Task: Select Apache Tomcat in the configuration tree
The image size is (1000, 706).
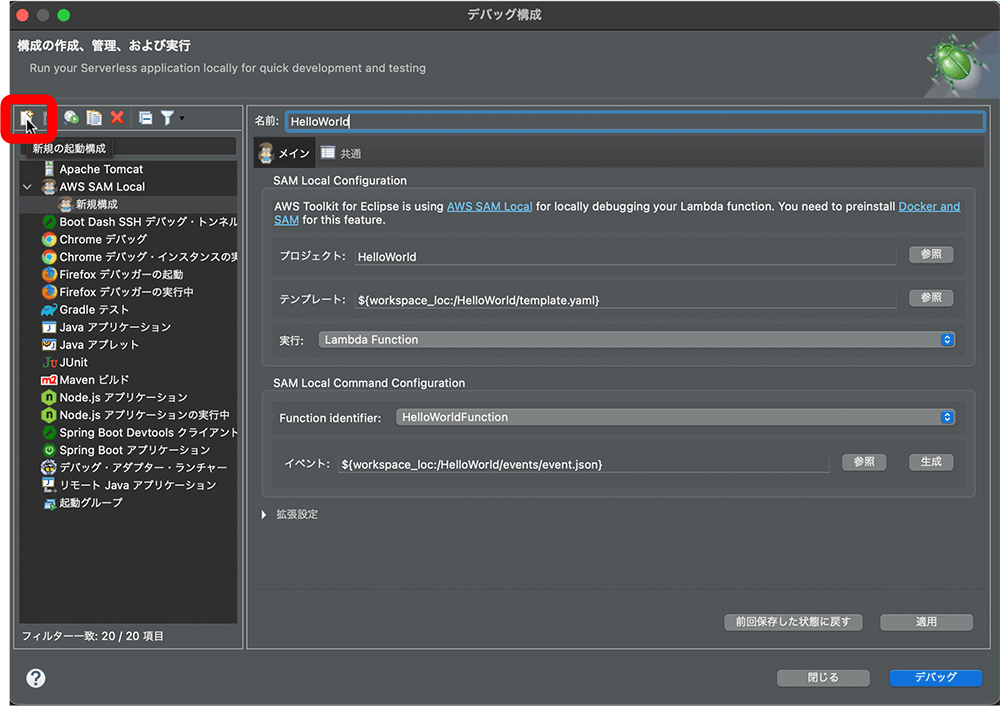Action: [100, 169]
